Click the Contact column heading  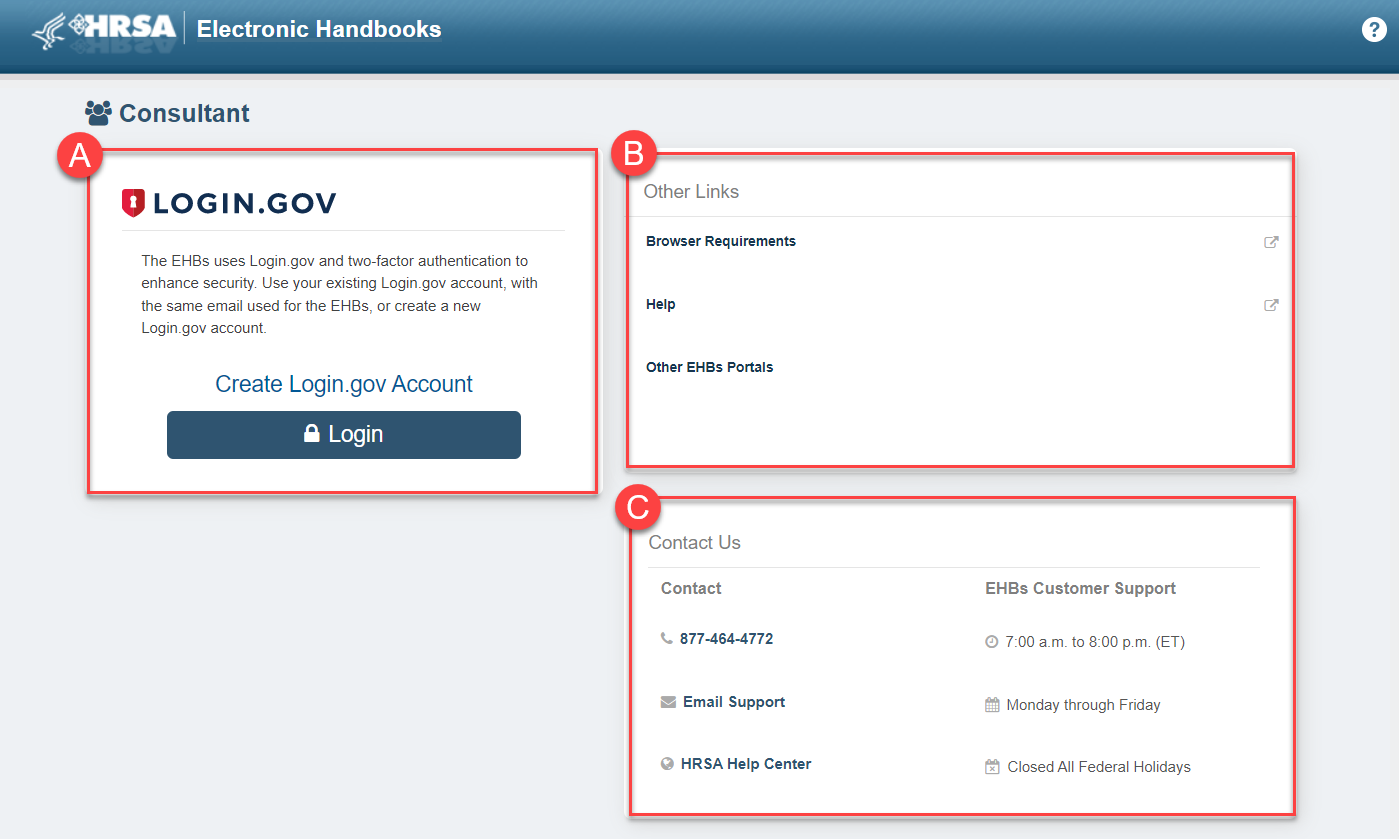coord(691,589)
